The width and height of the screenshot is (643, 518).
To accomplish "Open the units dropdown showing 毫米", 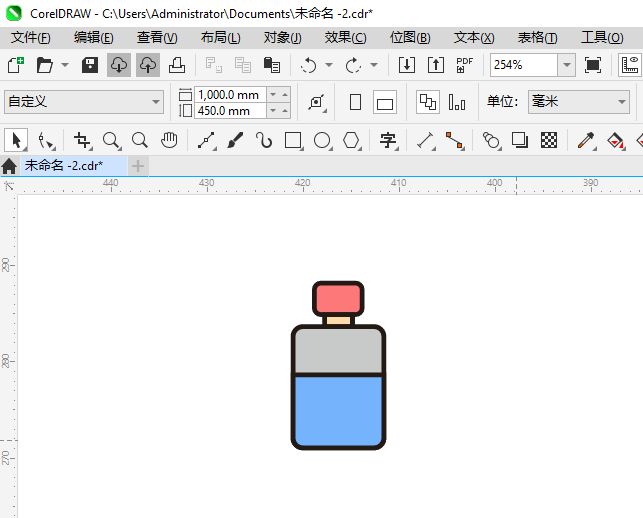I will tap(620, 102).
